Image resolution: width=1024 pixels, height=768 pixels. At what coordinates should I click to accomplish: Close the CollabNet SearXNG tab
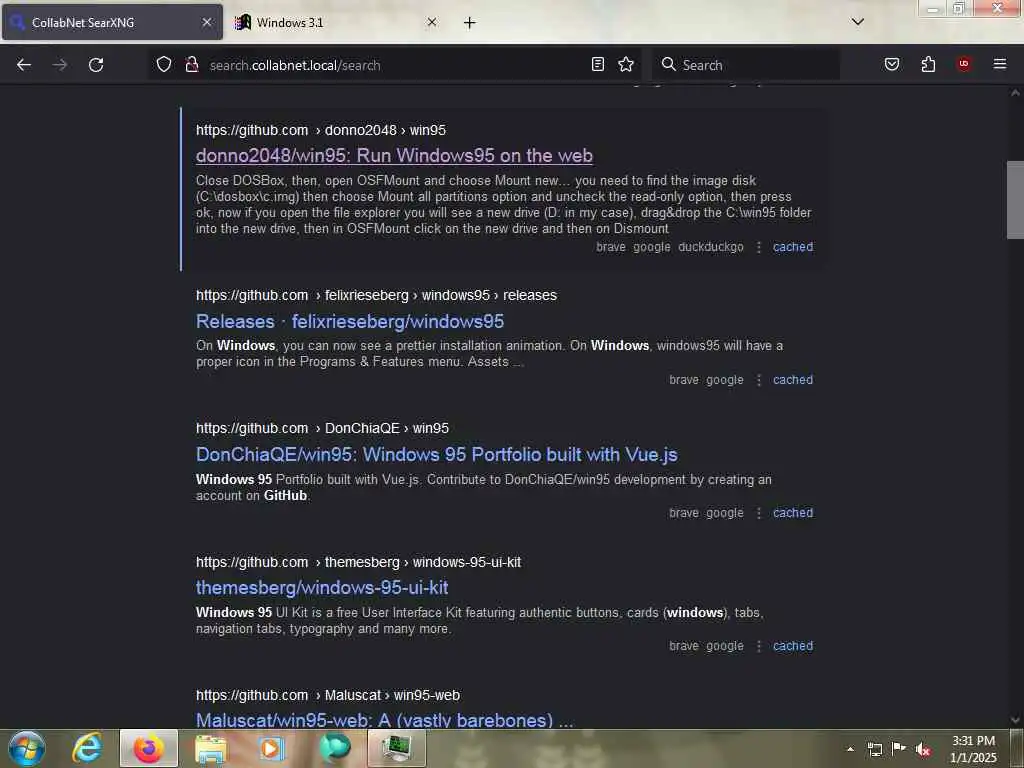click(207, 22)
